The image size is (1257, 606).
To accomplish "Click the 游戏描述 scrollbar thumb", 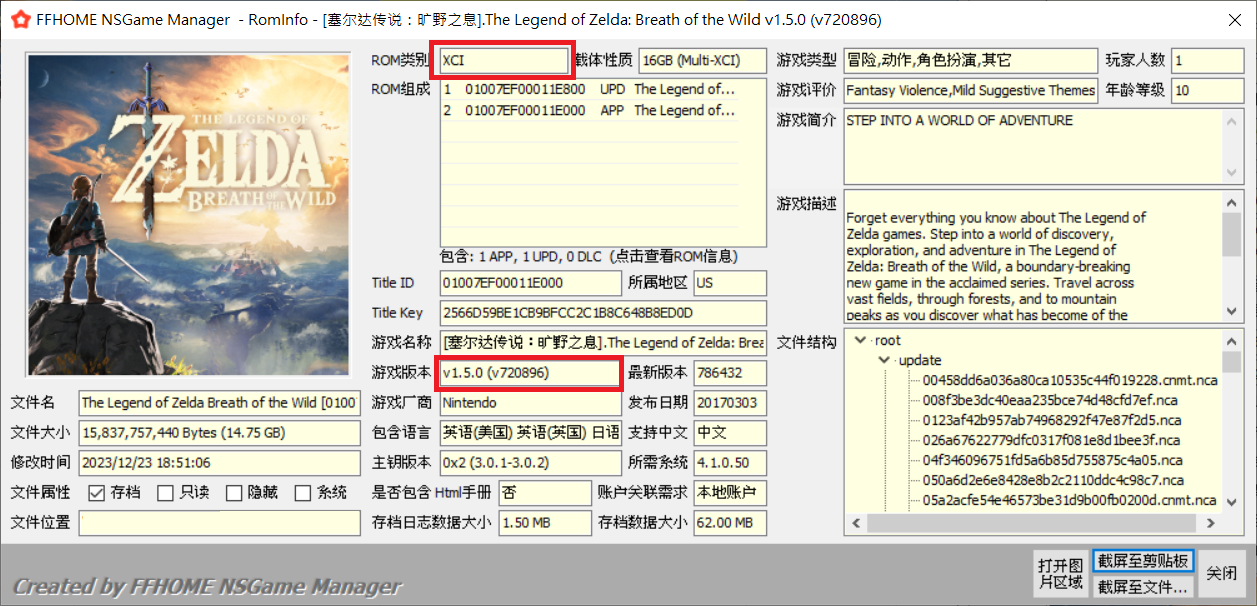I will pos(1232,233).
